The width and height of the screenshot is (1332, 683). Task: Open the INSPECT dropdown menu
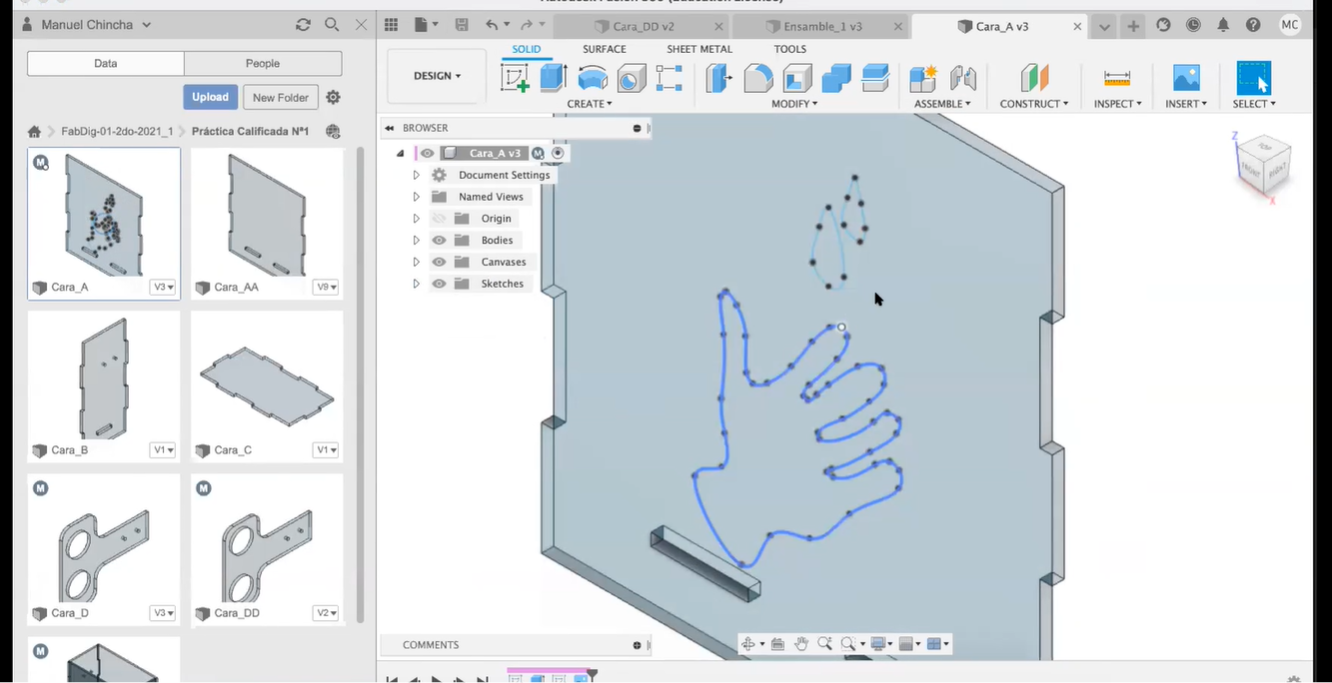click(x=1117, y=104)
